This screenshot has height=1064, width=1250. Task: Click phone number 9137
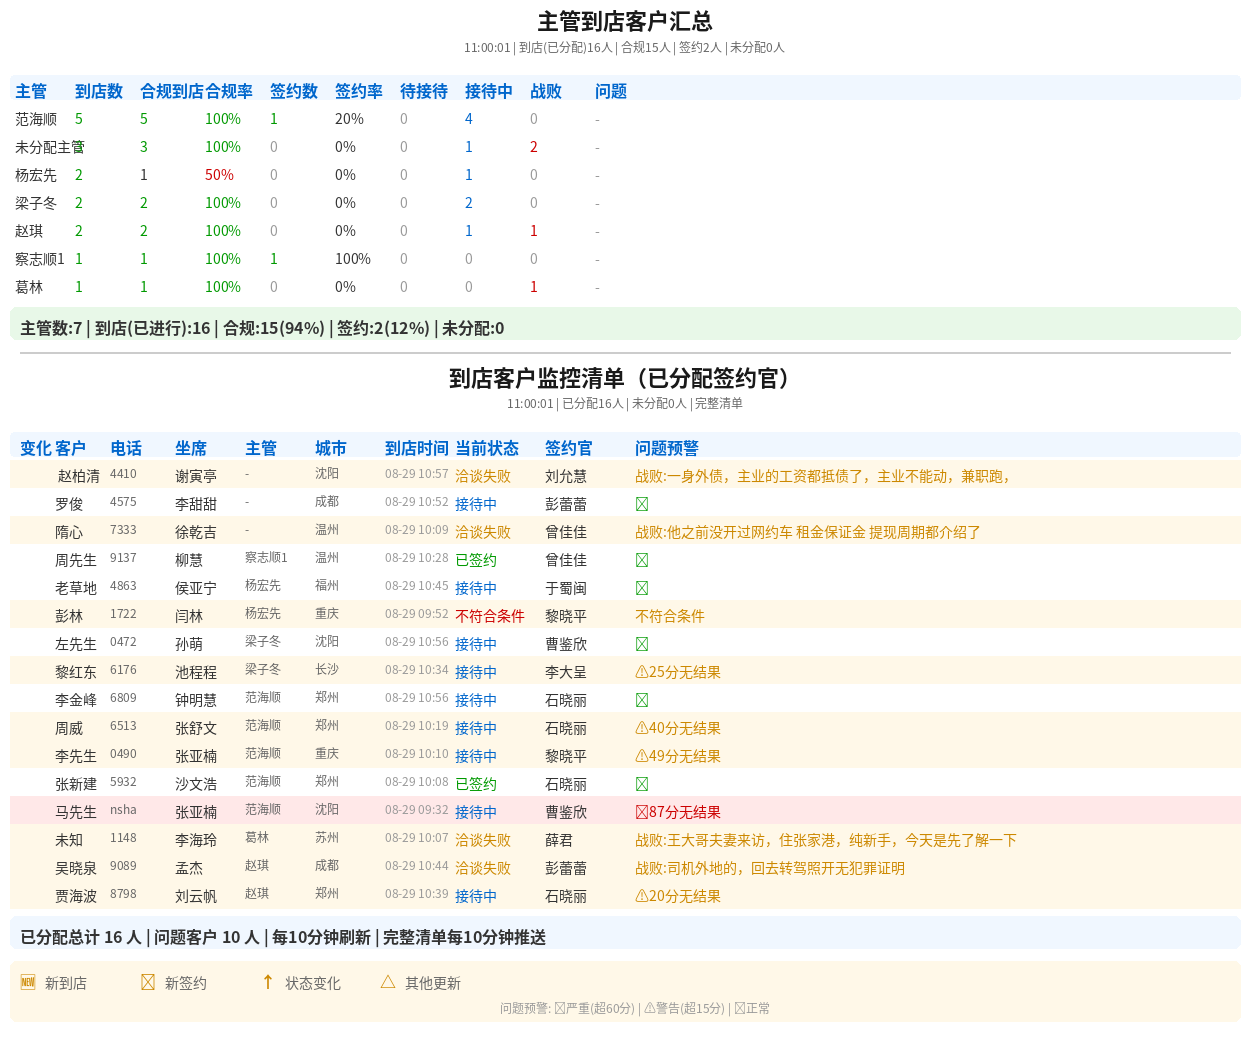click(x=123, y=558)
